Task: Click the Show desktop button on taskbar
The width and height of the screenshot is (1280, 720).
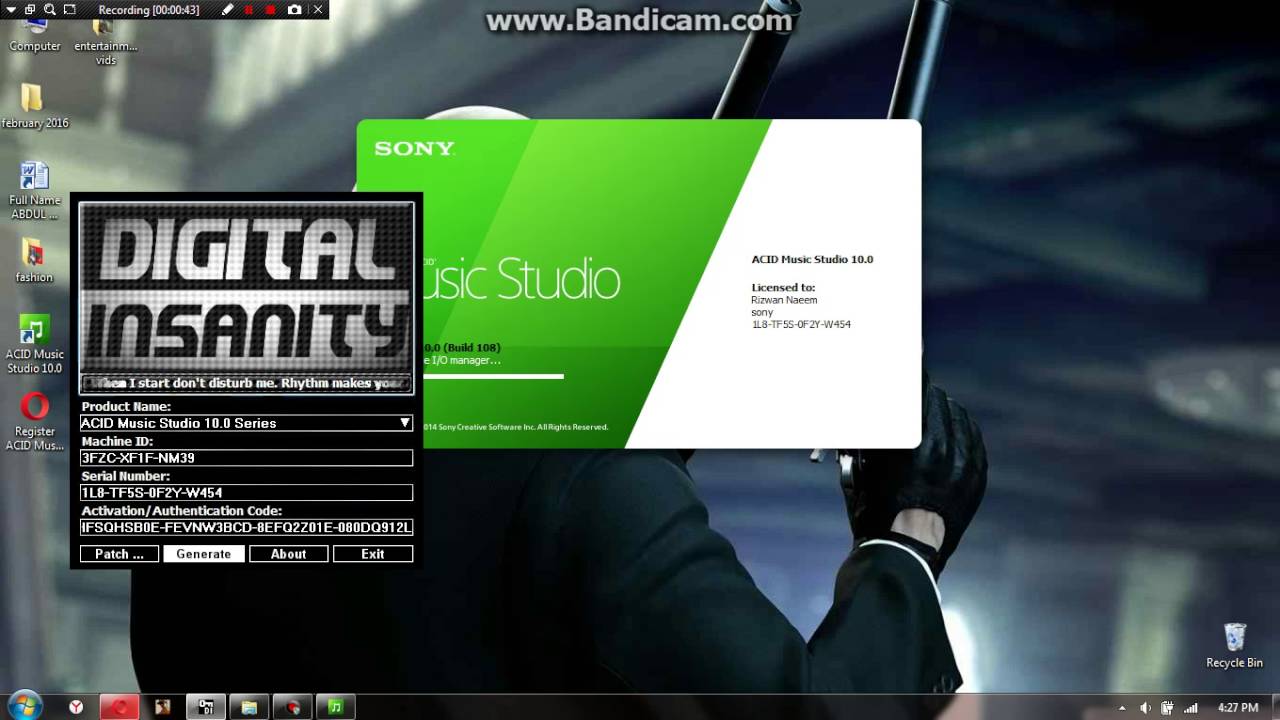Action: click(1273, 707)
